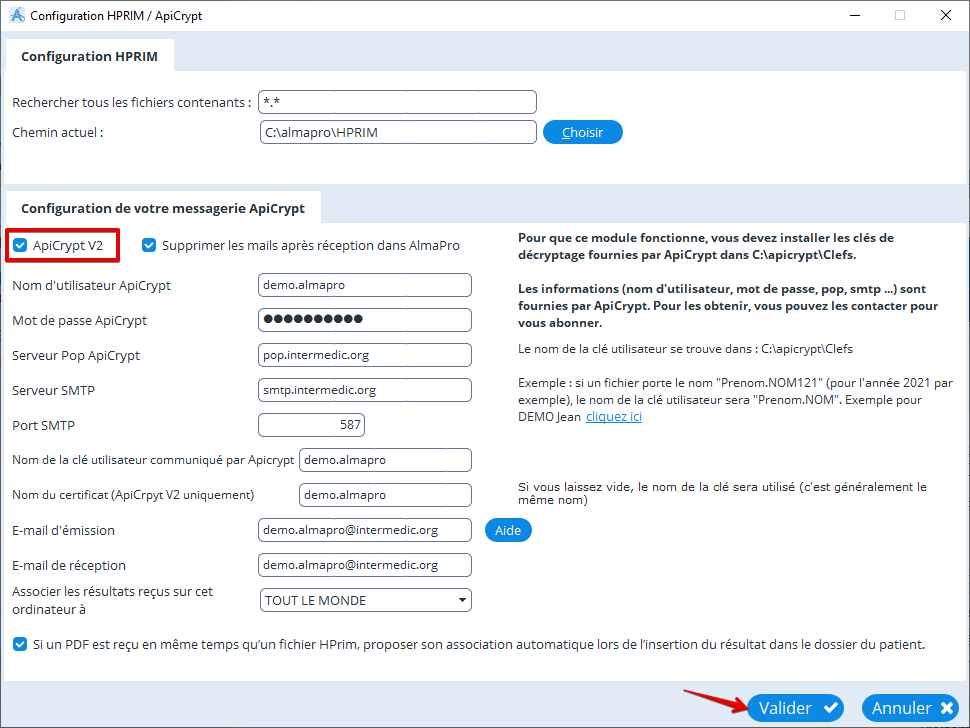Viewport: 970px width, 728px height.
Task: Focus the Mot de passe ApiCrypt field
Action: click(364, 320)
